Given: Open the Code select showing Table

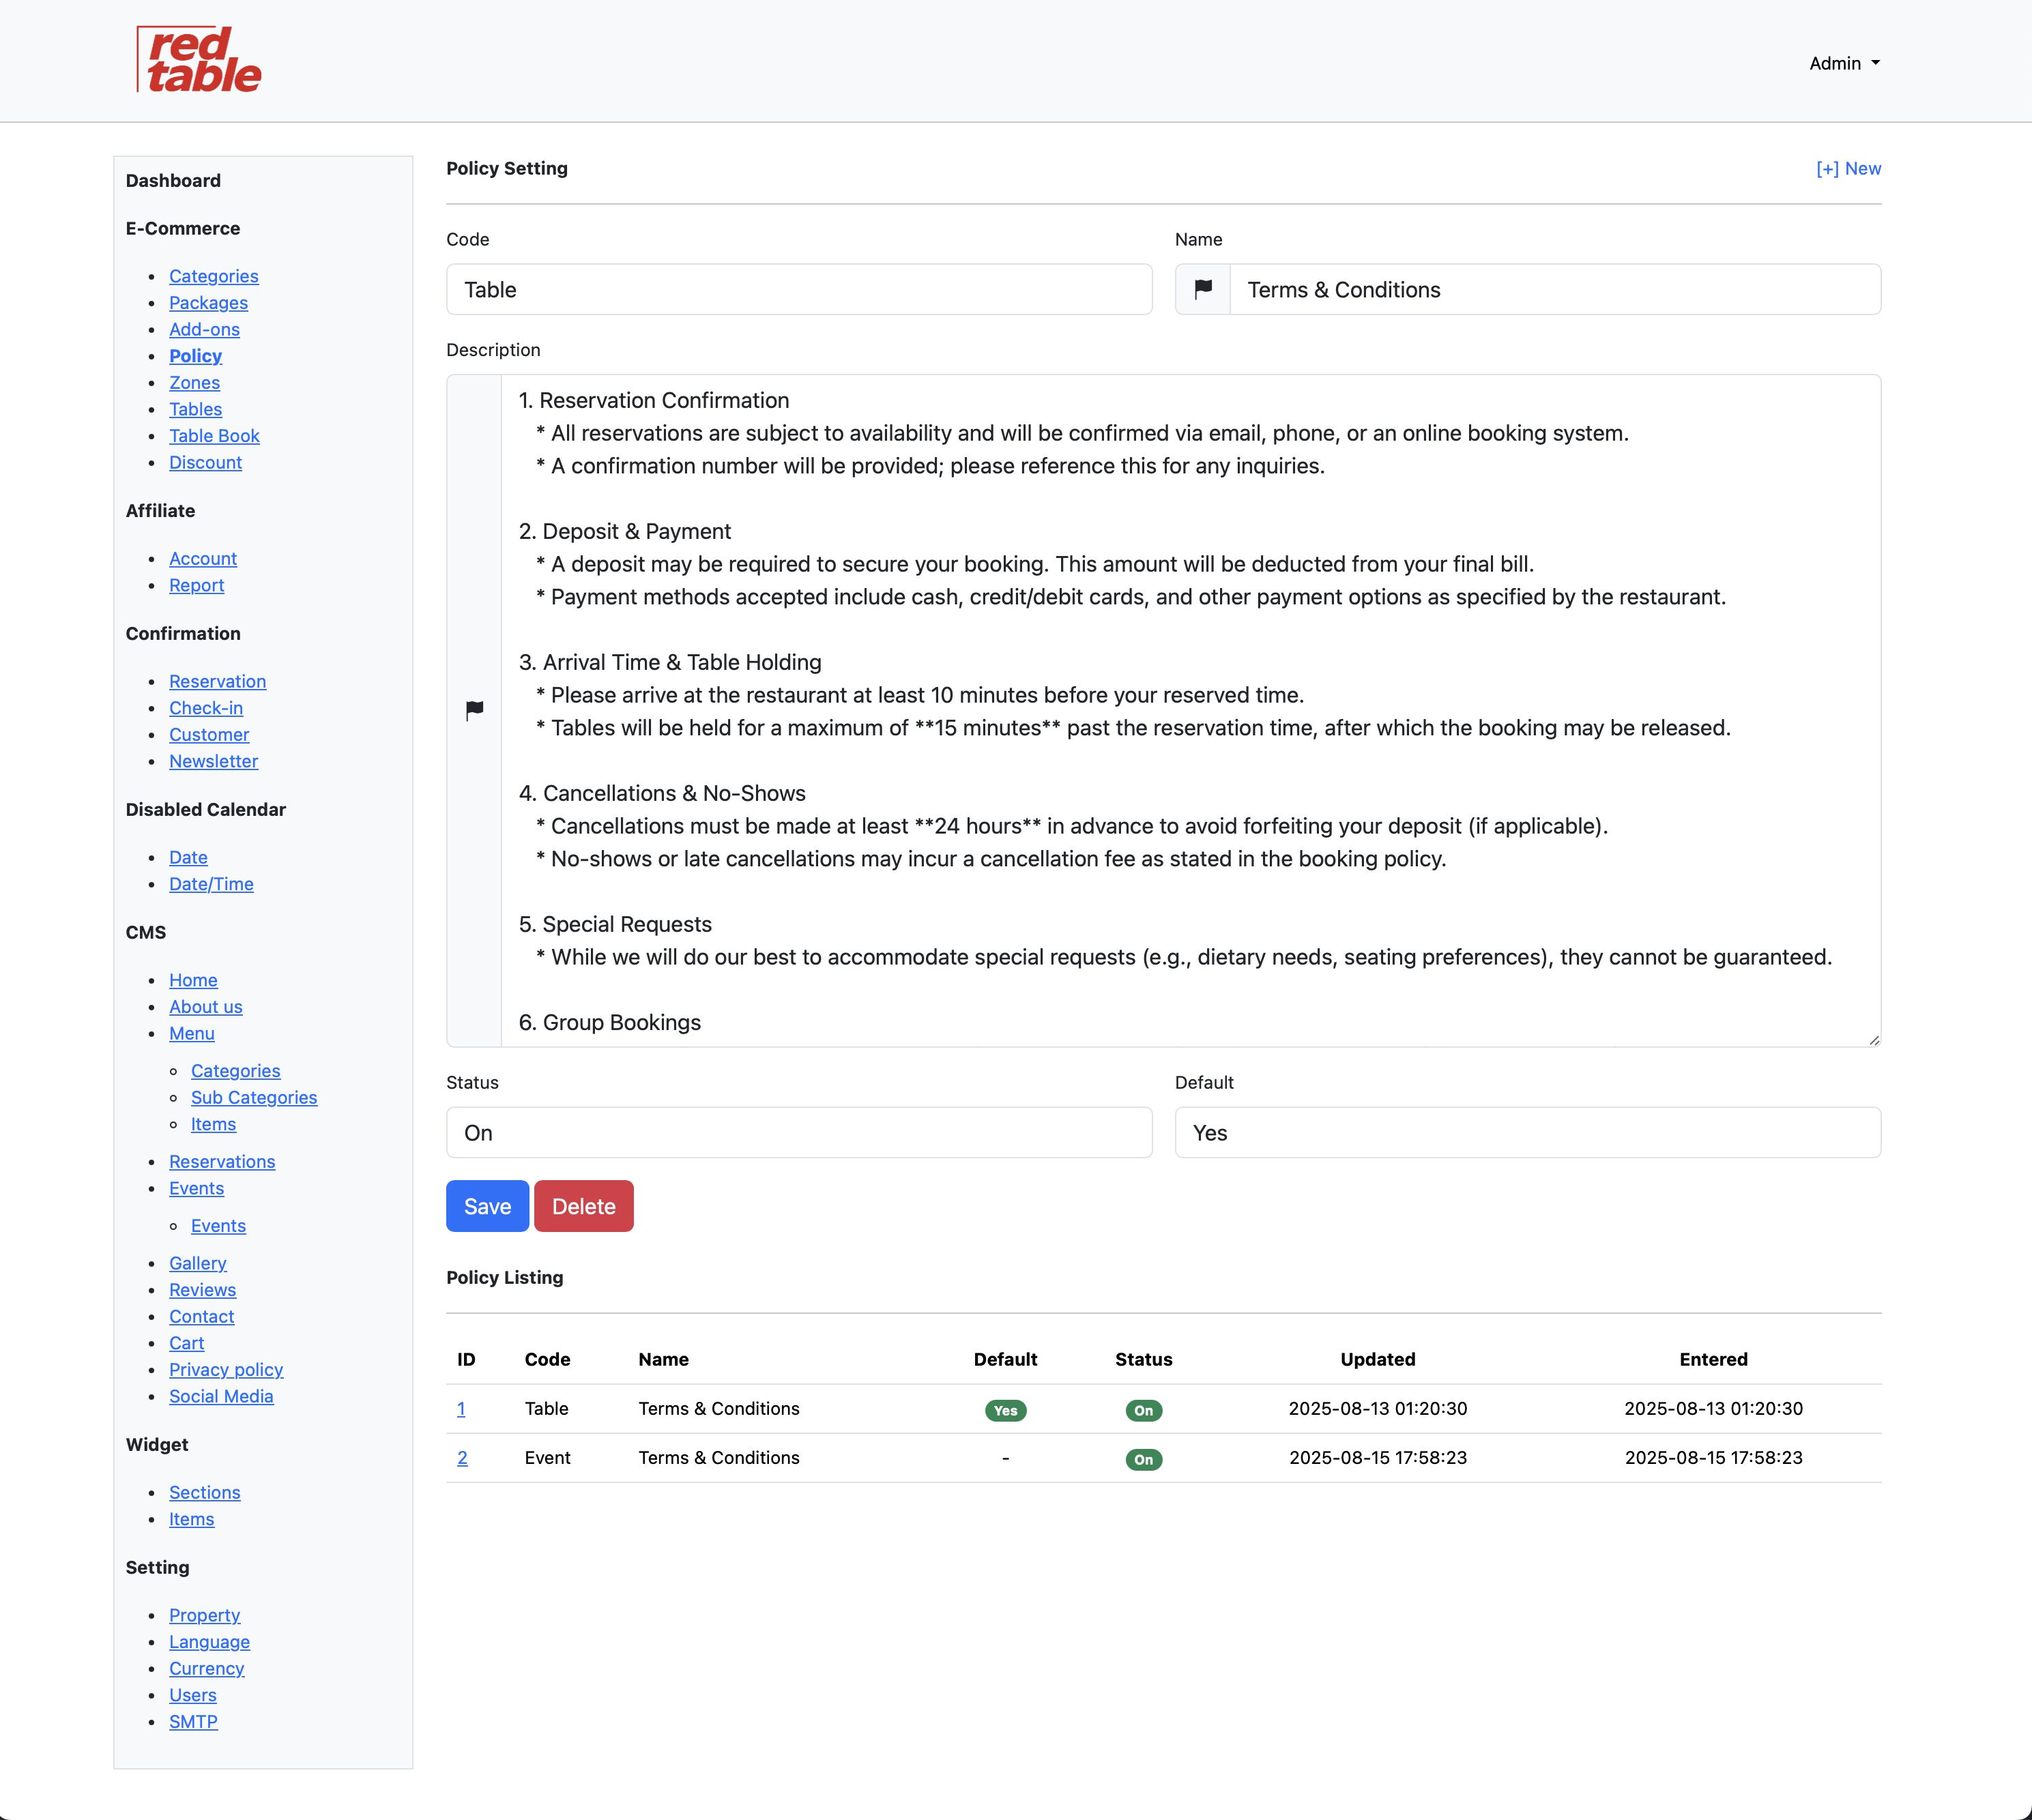Looking at the screenshot, I should click(798, 289).
